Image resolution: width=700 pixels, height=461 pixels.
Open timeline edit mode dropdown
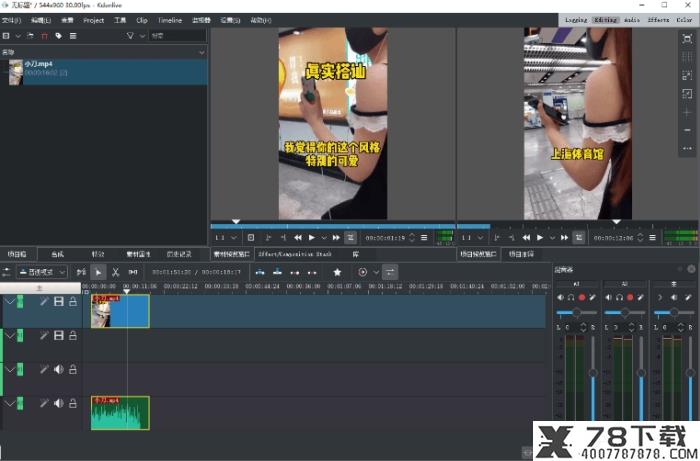tap(42, 272)
